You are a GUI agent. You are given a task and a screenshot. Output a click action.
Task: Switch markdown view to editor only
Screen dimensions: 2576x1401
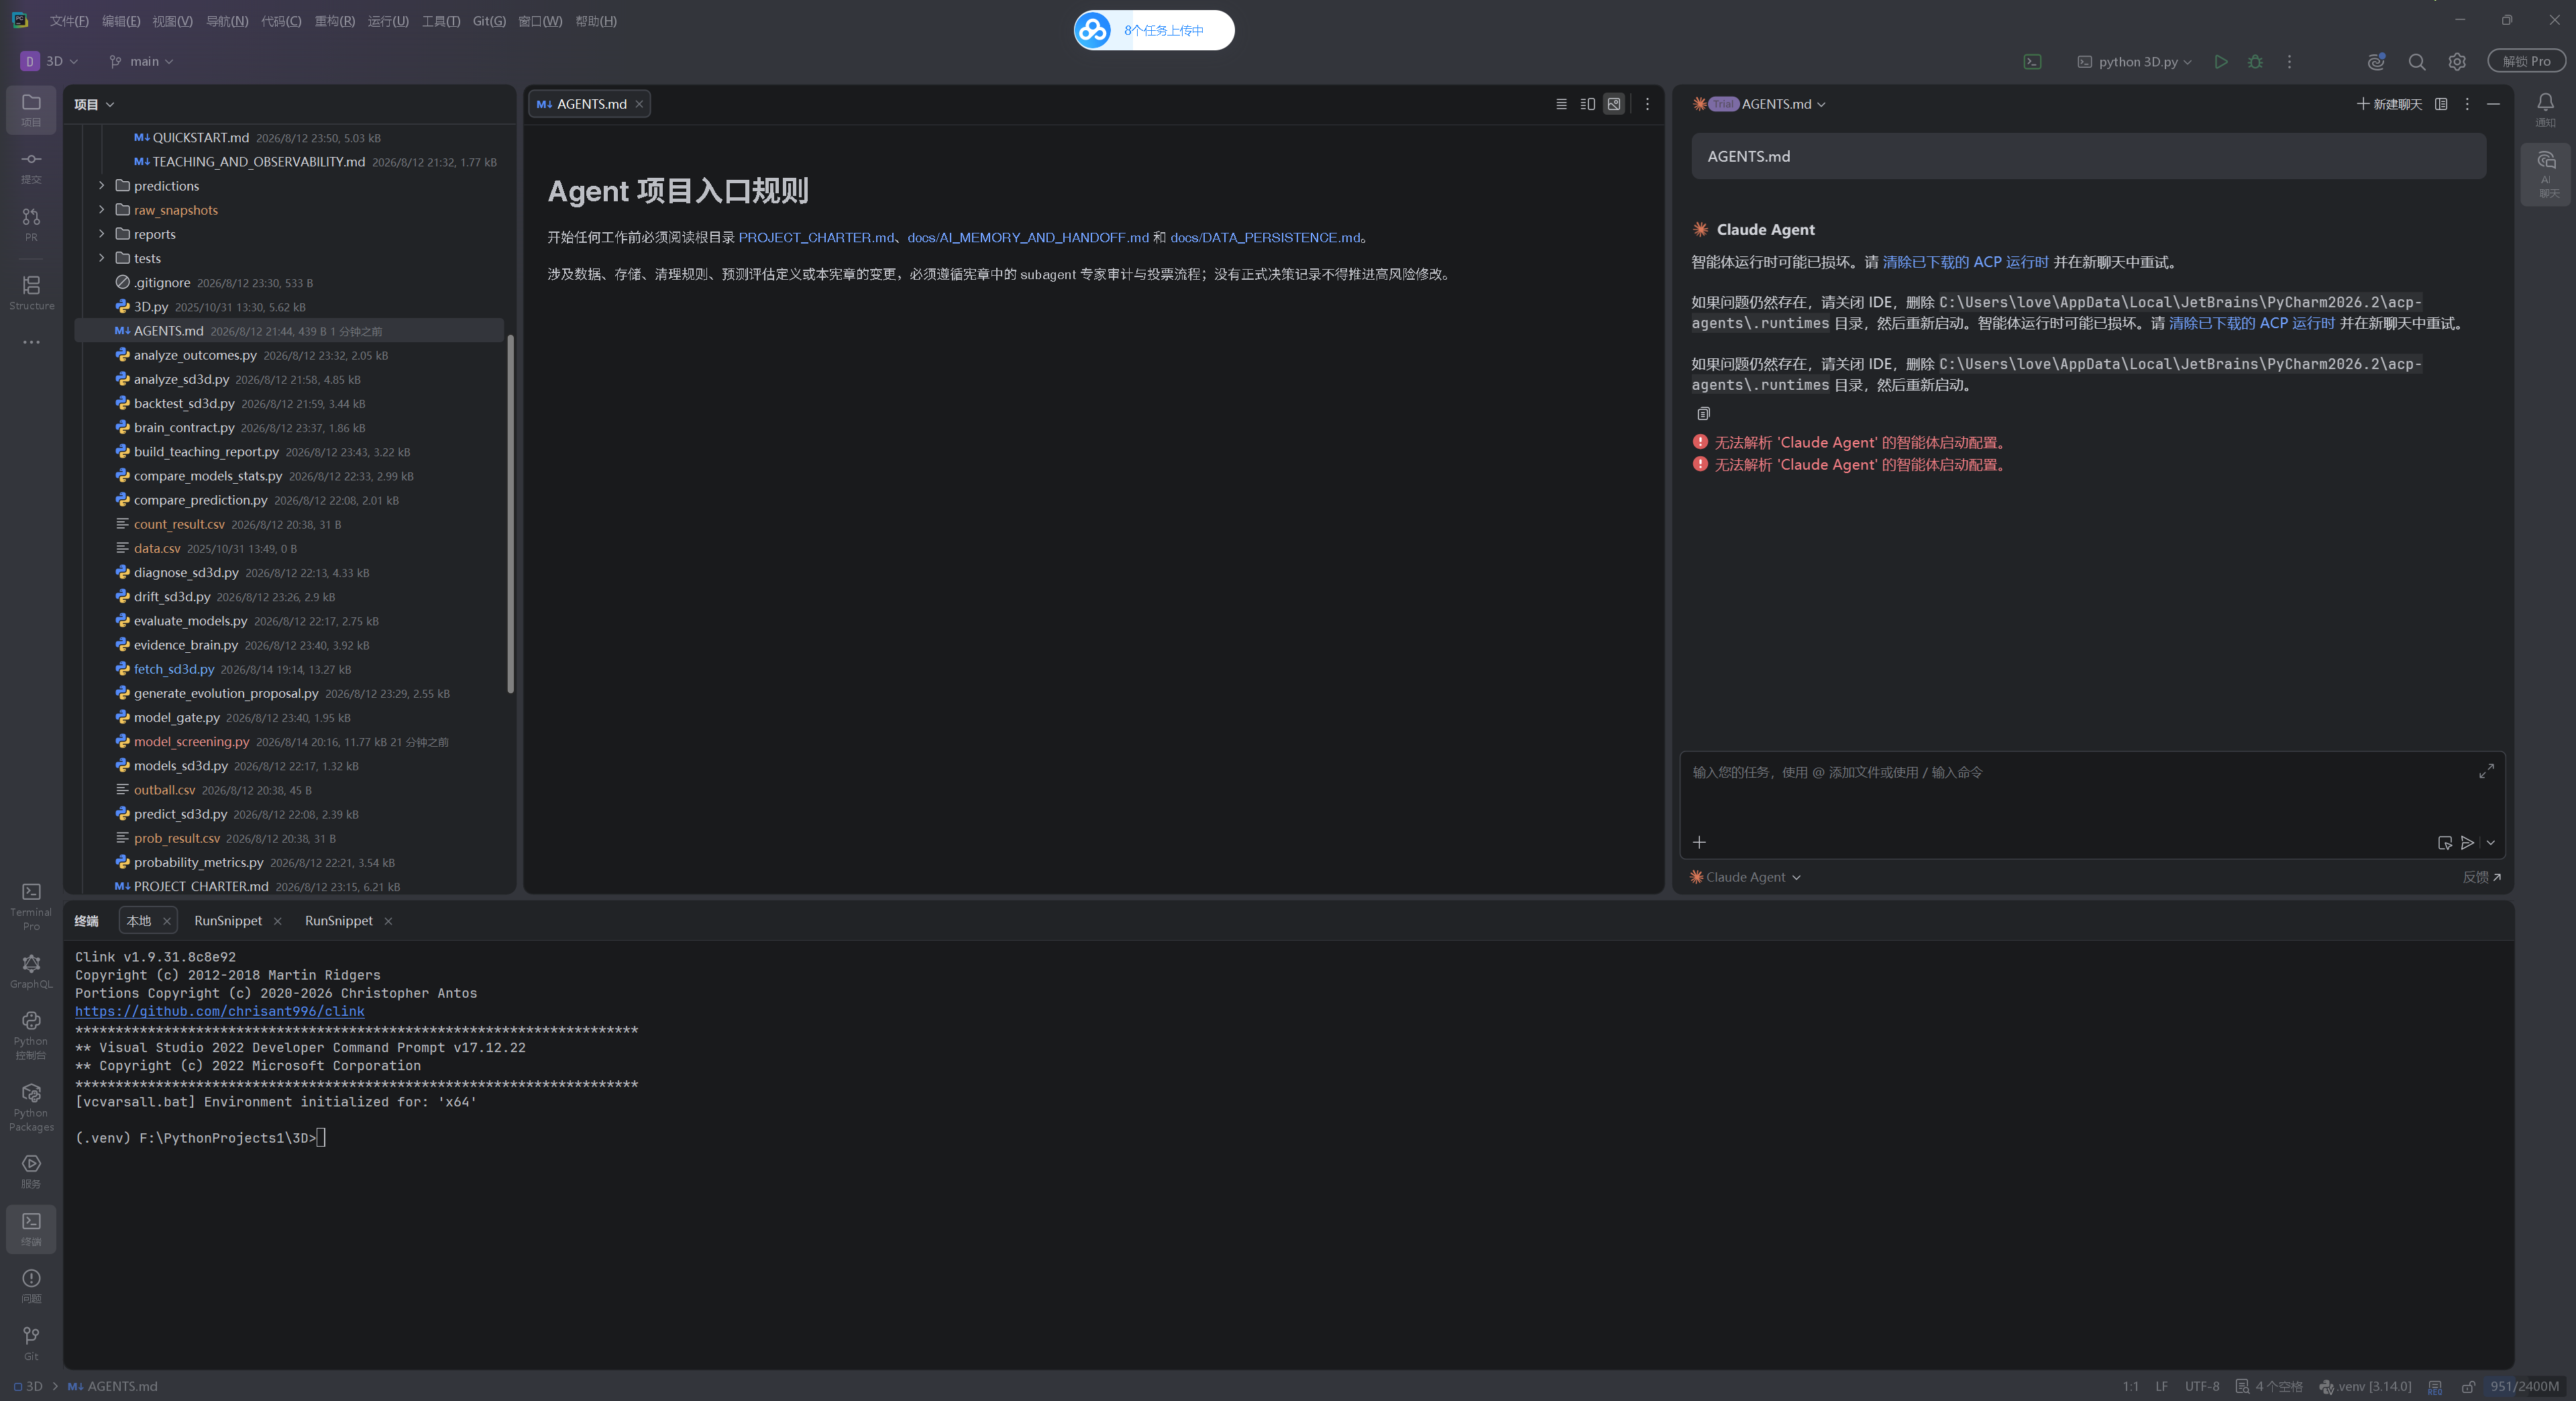pos(1561,104)
